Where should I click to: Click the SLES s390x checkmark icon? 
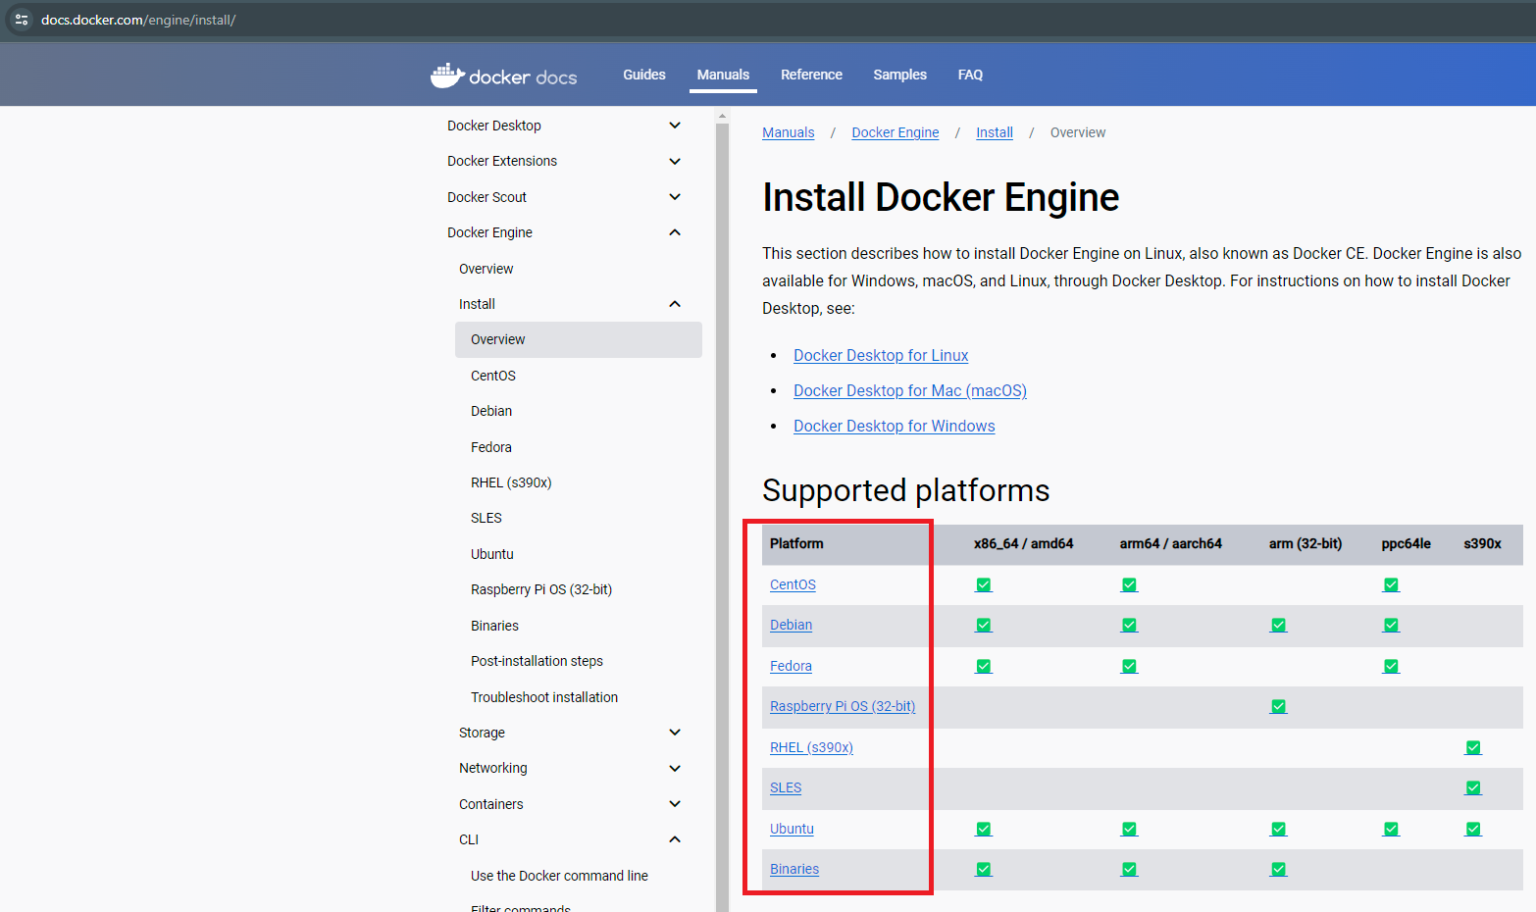coord(1472,787)
